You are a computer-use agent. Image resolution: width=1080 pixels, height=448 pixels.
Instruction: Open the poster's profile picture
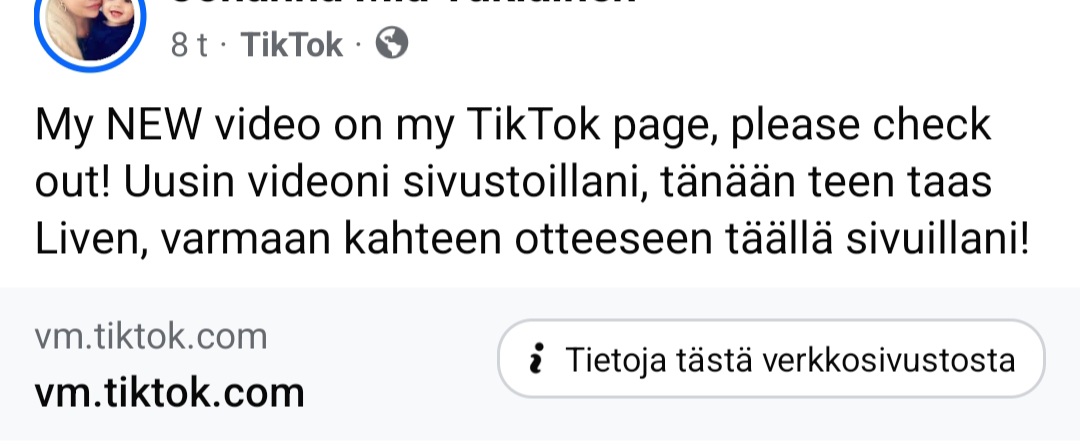(x=91, y=24)
